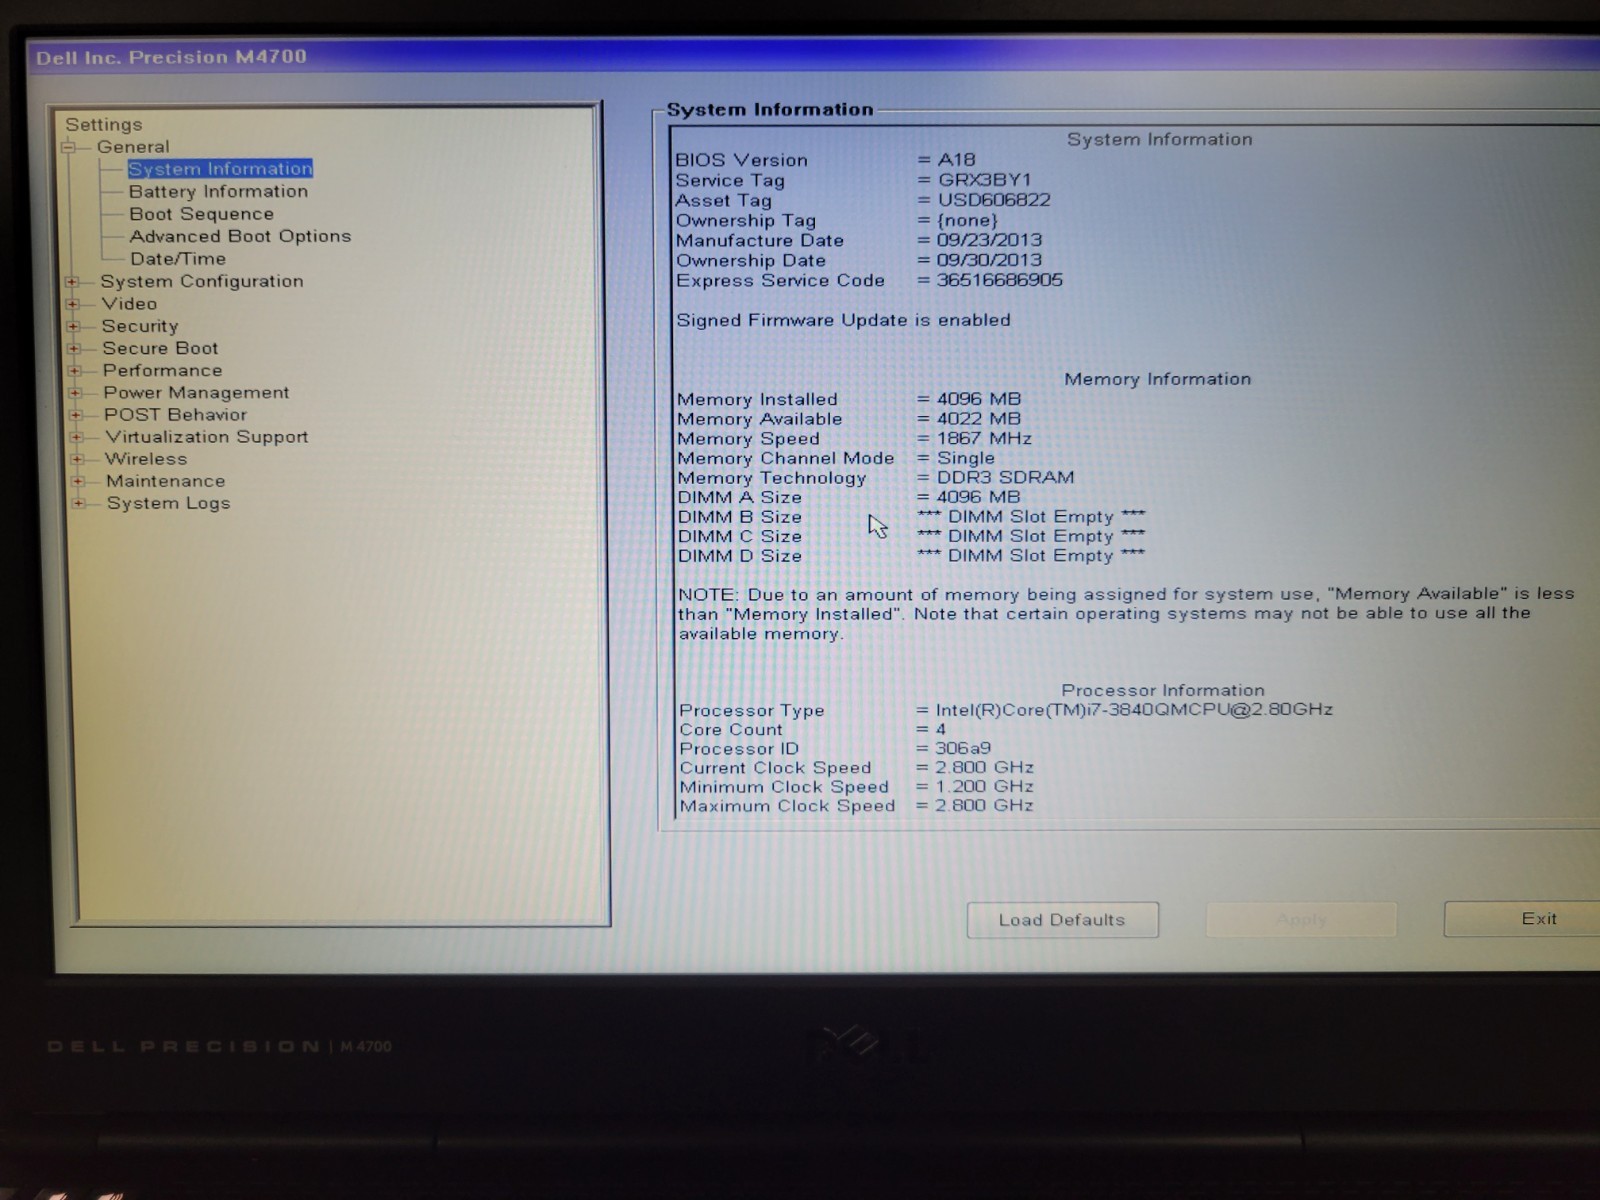Open Boot Sequence settings
Viewport: 1600px width, 1200px height.
[201, 214]
